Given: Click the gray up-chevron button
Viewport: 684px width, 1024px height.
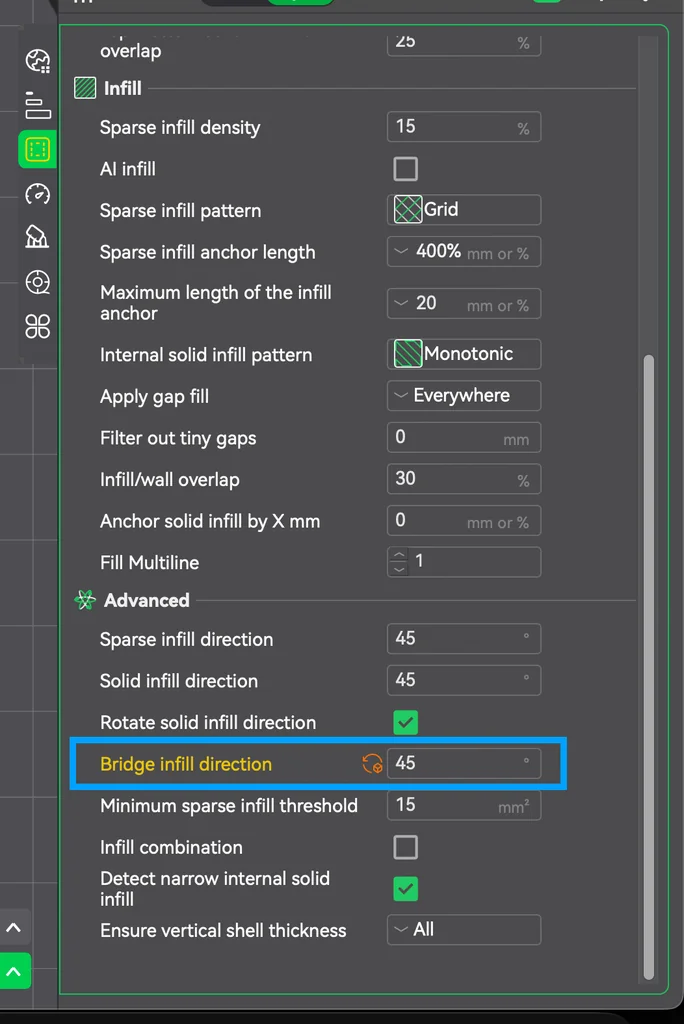Looking at the screenshot, I should pos(14,928).
